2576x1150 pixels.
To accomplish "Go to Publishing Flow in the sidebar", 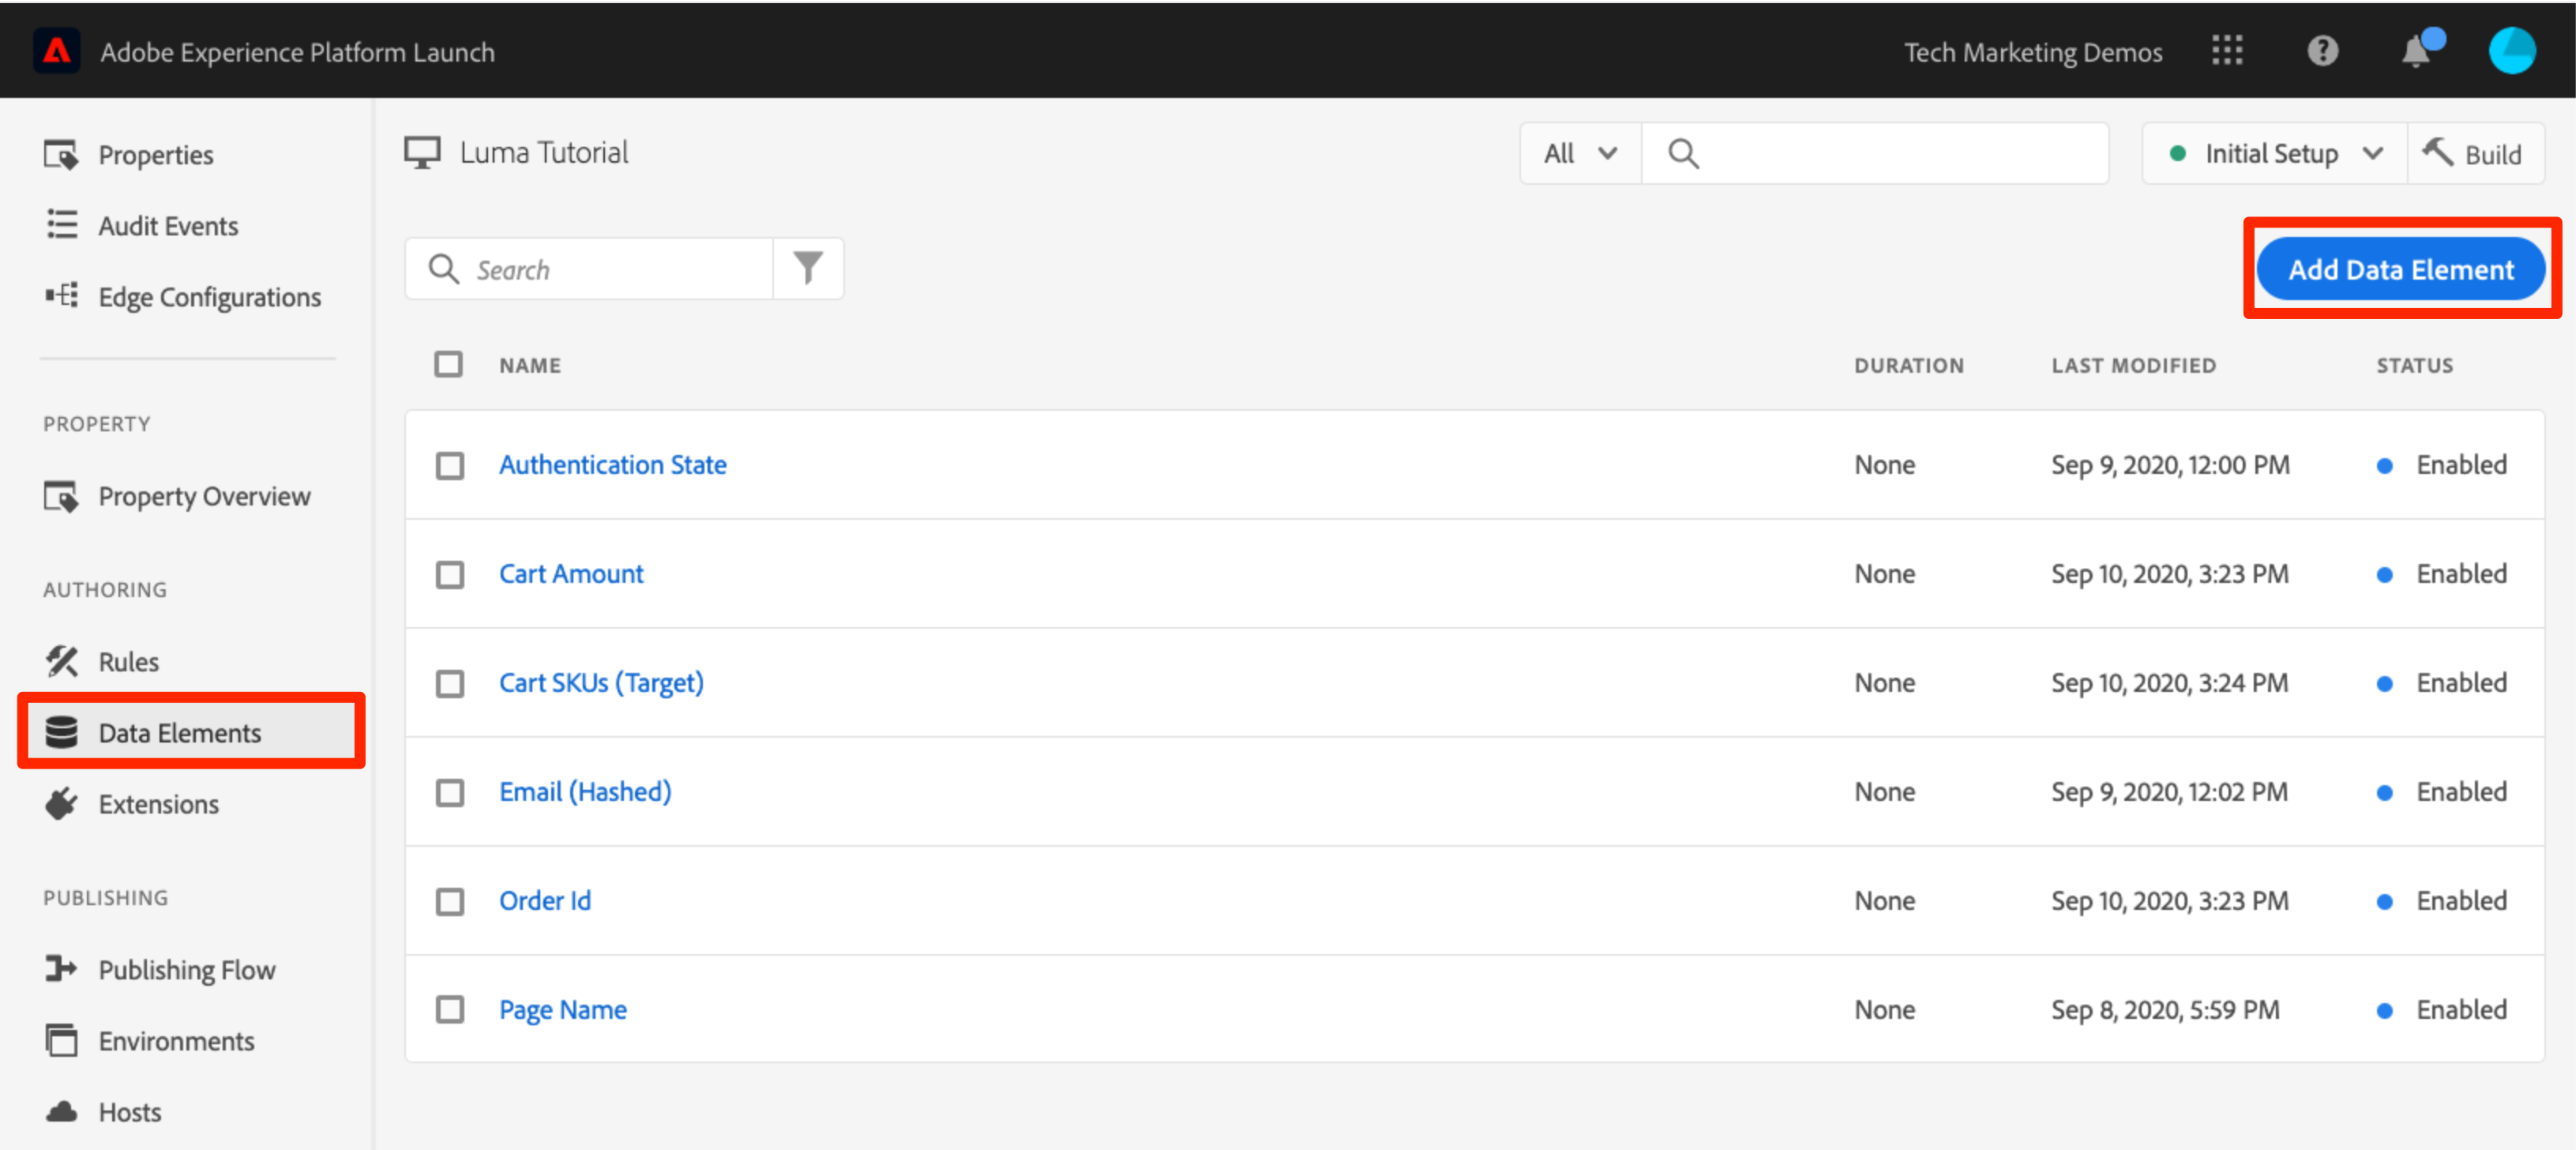I will click(186, 970).
